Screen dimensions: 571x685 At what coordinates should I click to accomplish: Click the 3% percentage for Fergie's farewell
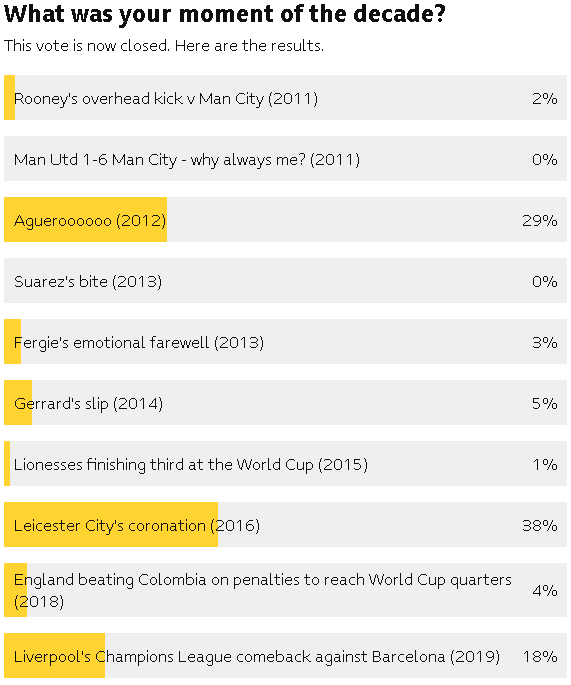tap(544, 342)
